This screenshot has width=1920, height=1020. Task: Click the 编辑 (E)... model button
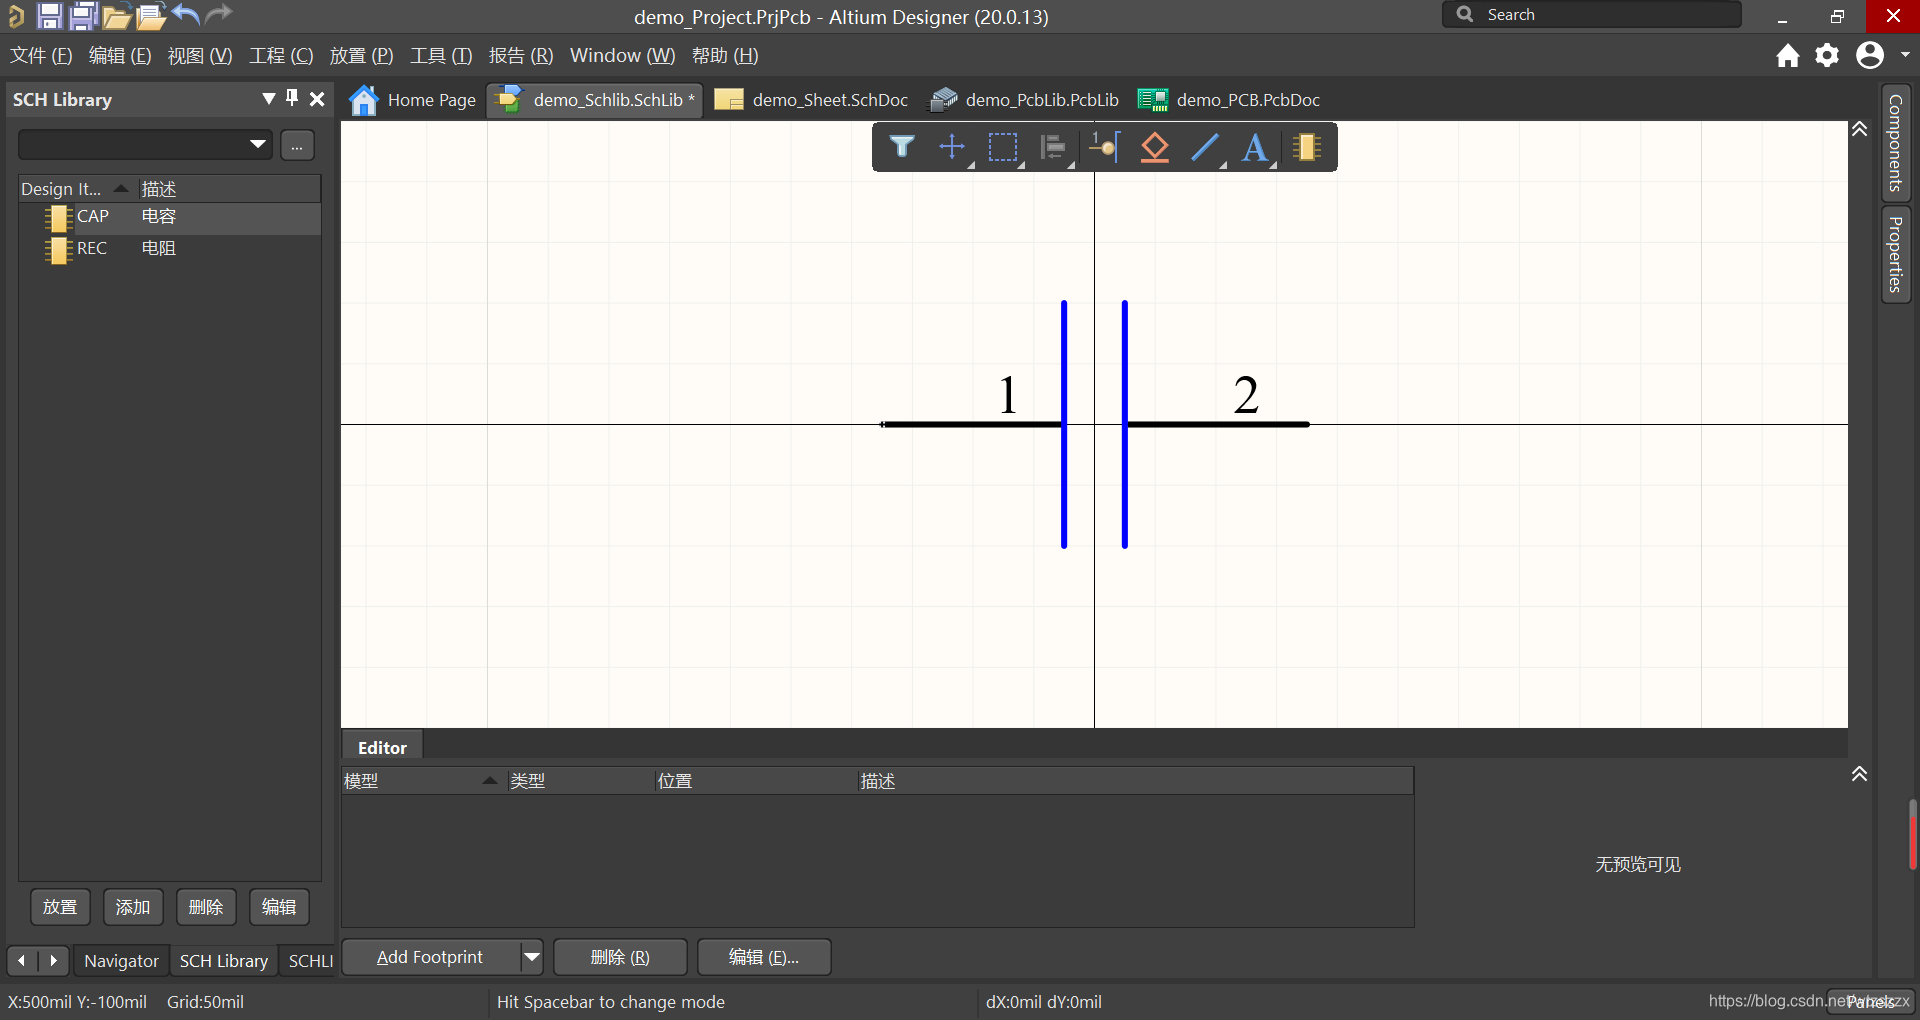coord(764,957)
